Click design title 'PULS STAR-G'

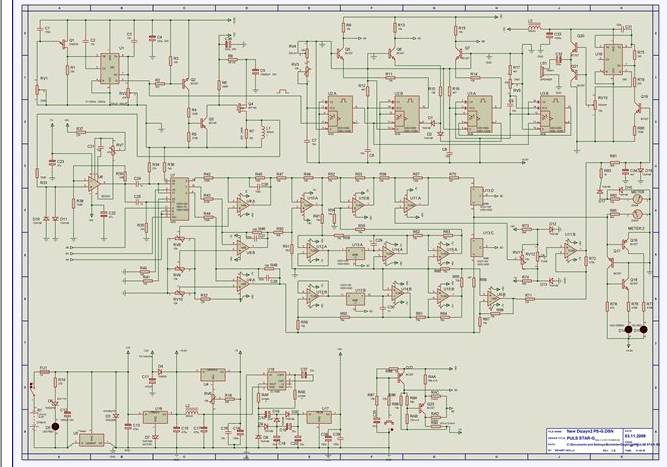581,438
